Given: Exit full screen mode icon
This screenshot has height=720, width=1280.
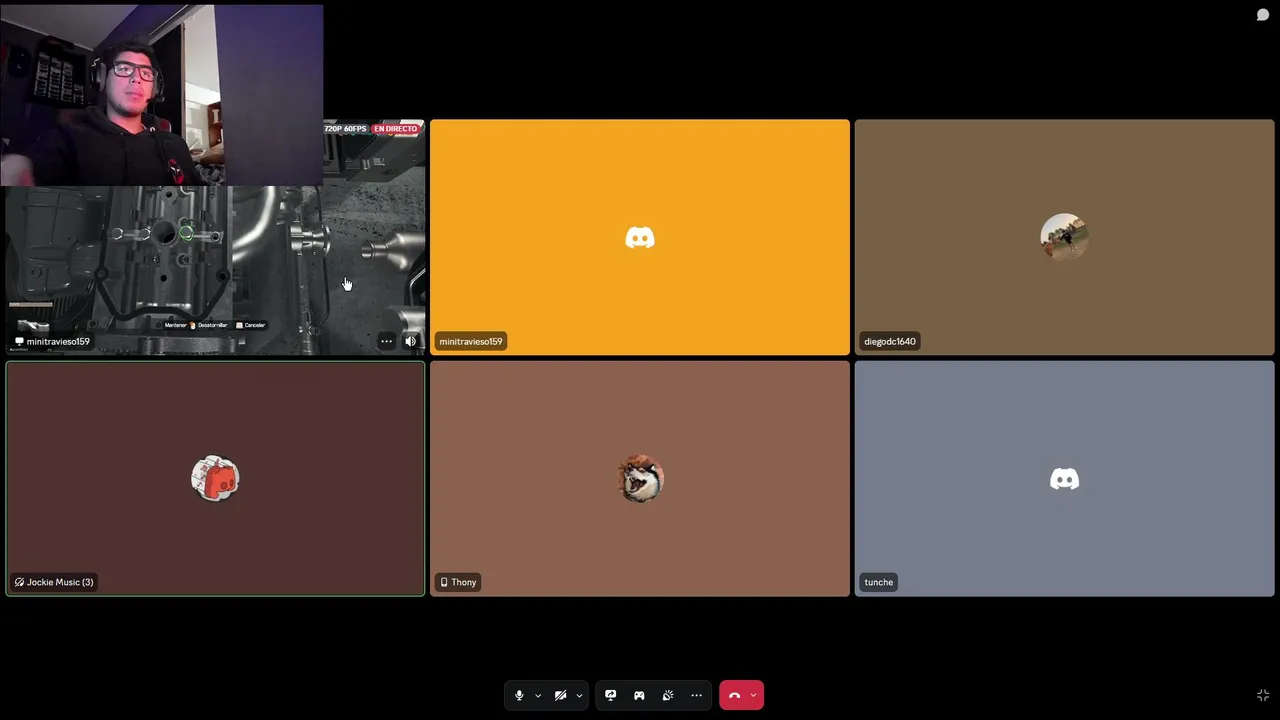Looking at the screenshot, I should pyautogui.click(x=1262, y=695).
